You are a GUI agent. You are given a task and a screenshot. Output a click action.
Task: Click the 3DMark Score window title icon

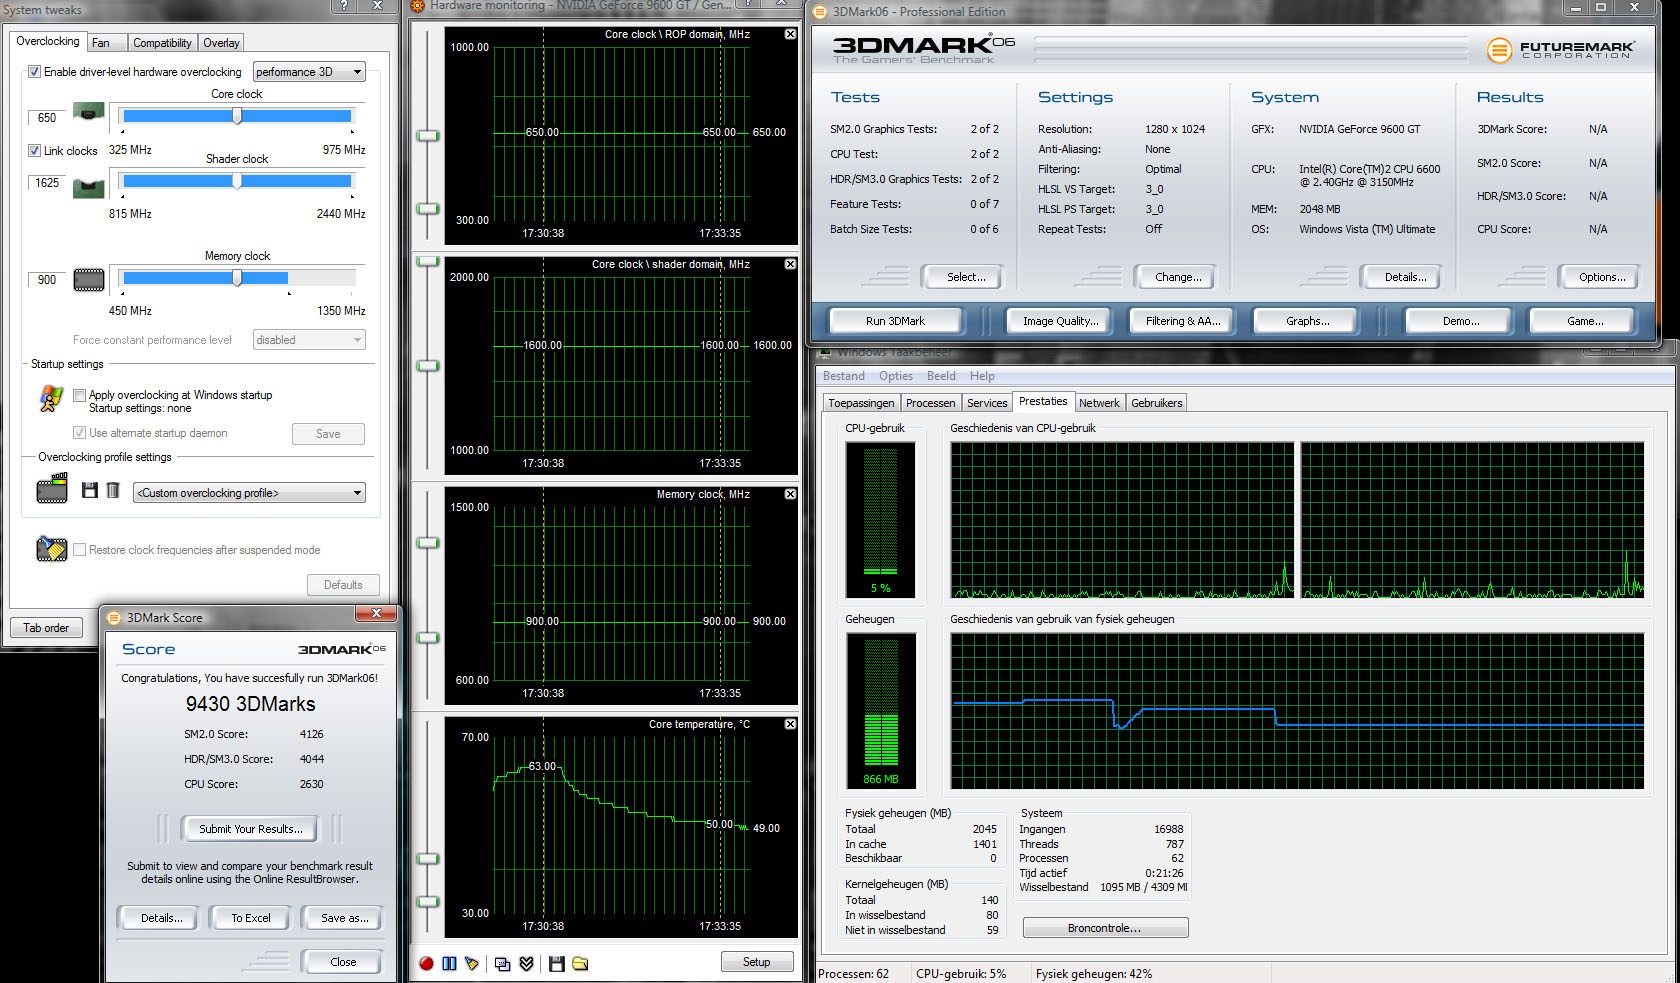[114, 618]
